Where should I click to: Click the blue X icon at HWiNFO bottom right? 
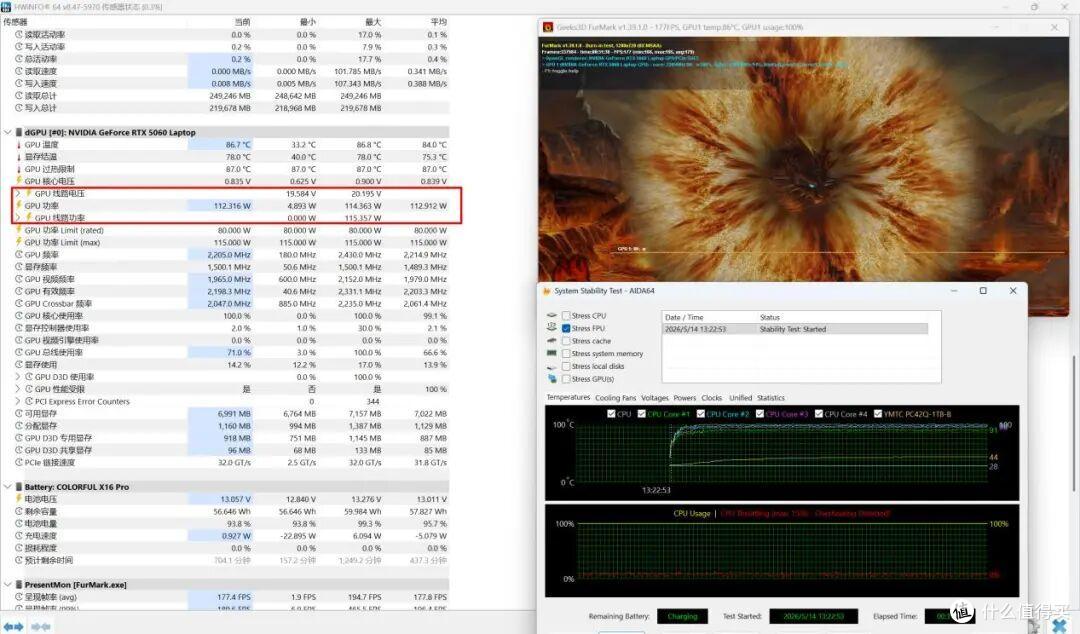click(x=1059, y=626)
